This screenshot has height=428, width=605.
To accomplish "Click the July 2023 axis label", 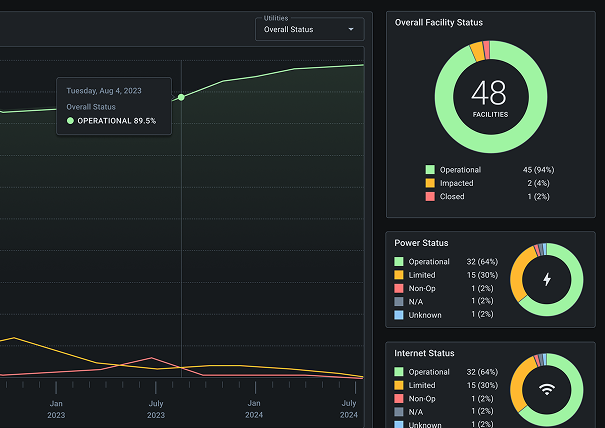I will point(156,408).
